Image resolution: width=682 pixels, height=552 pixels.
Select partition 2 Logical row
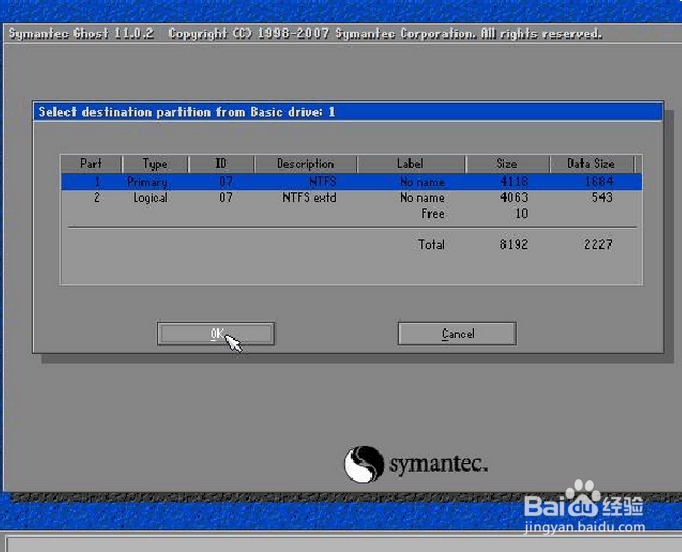point(351,197)
